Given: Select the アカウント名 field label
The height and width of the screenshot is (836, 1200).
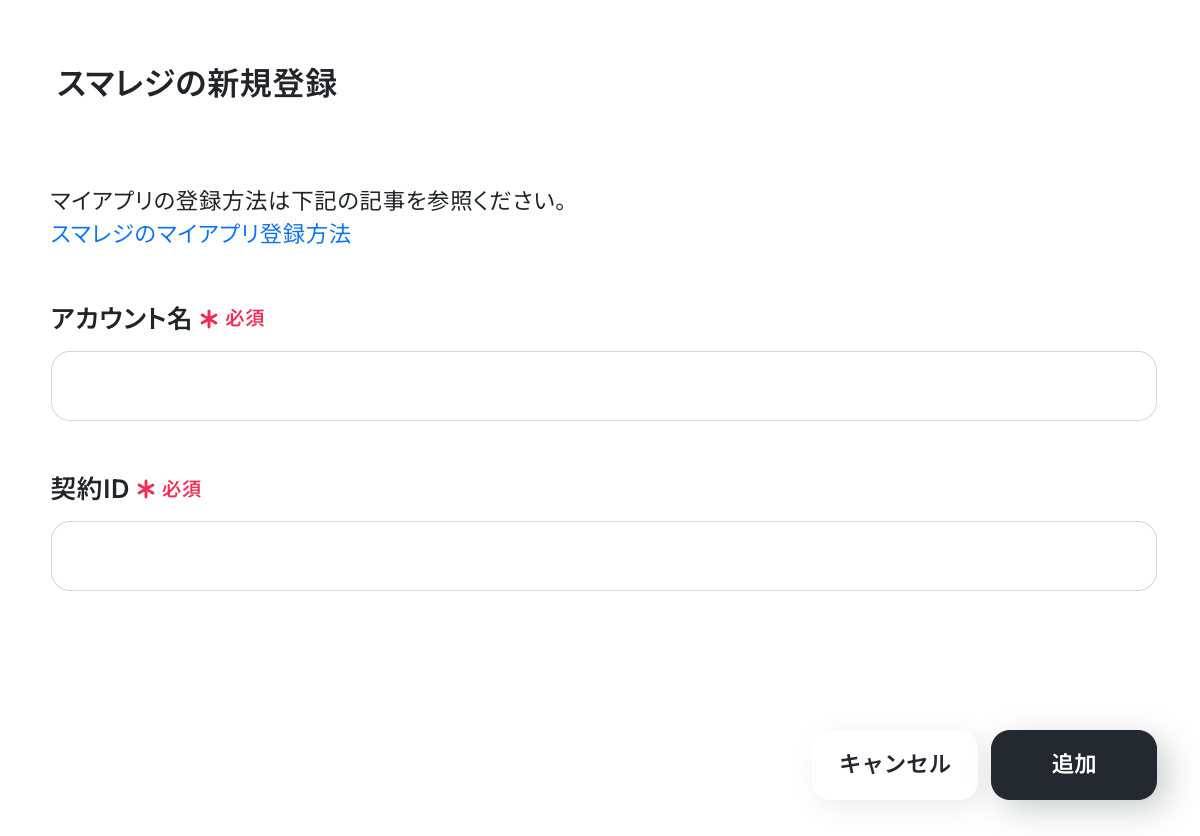Looking at the screenshot, I should 121,319.
